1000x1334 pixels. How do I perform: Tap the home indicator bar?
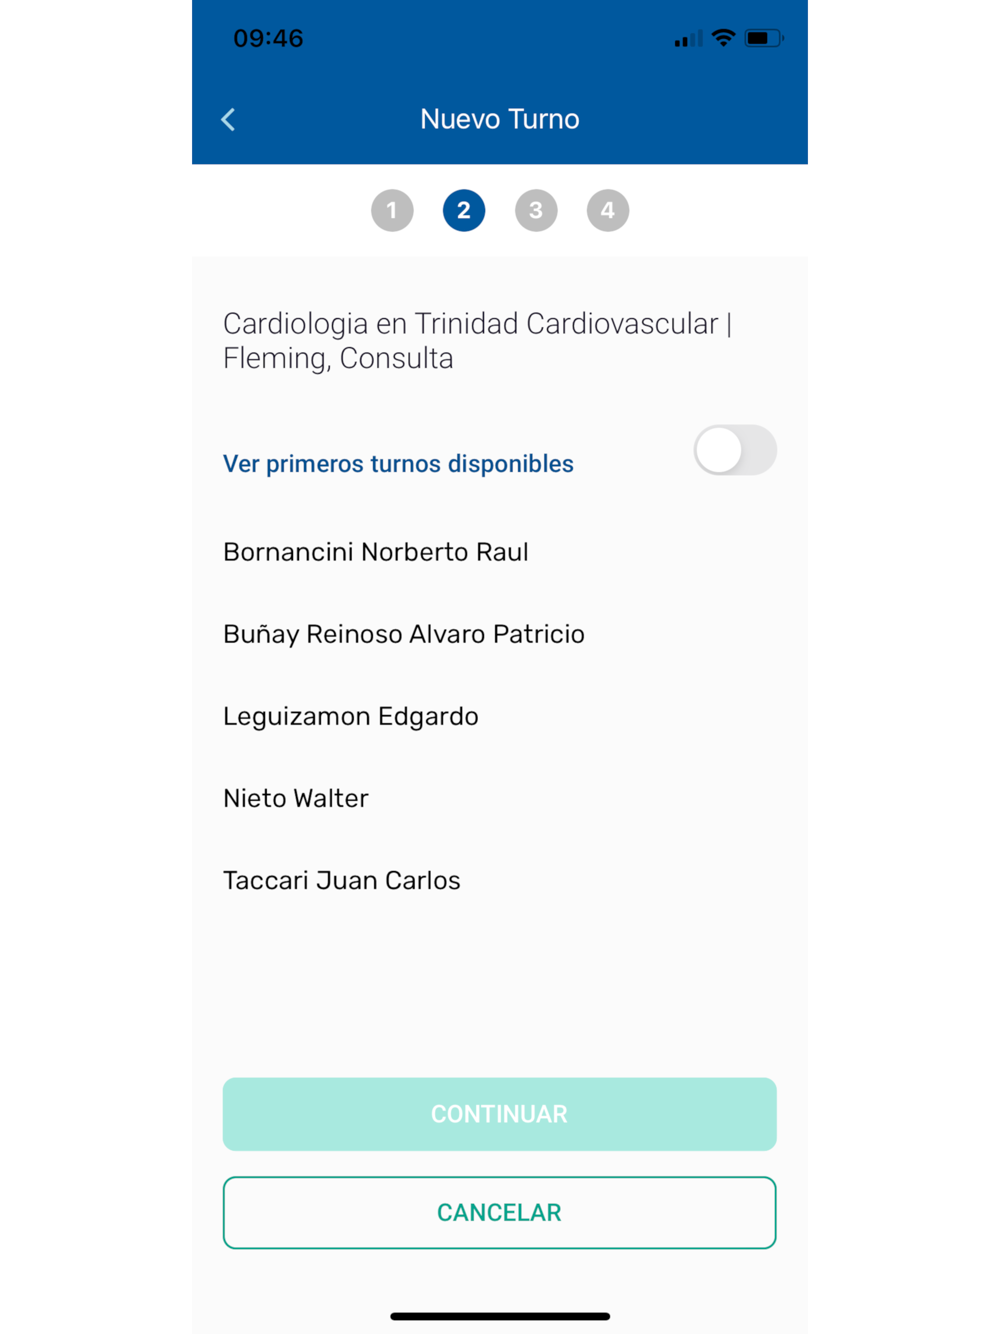pos(500,1316)
